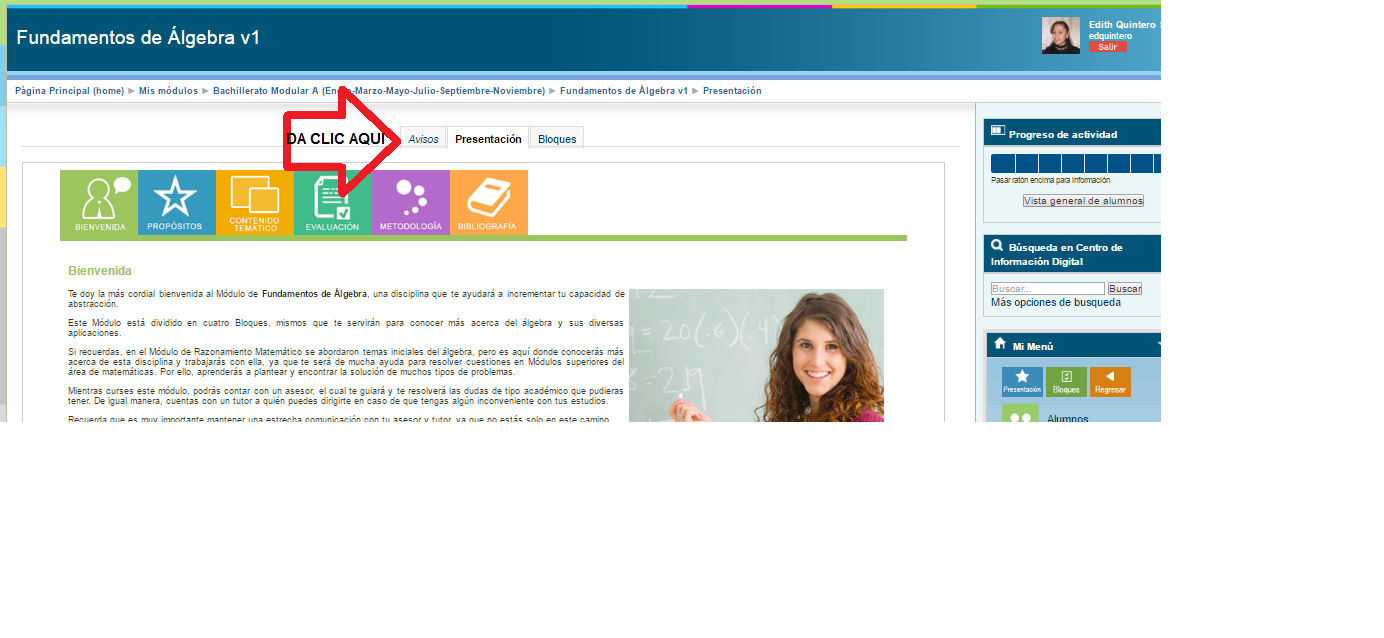Click the Vista general de alumnos button

point(1083,201)
